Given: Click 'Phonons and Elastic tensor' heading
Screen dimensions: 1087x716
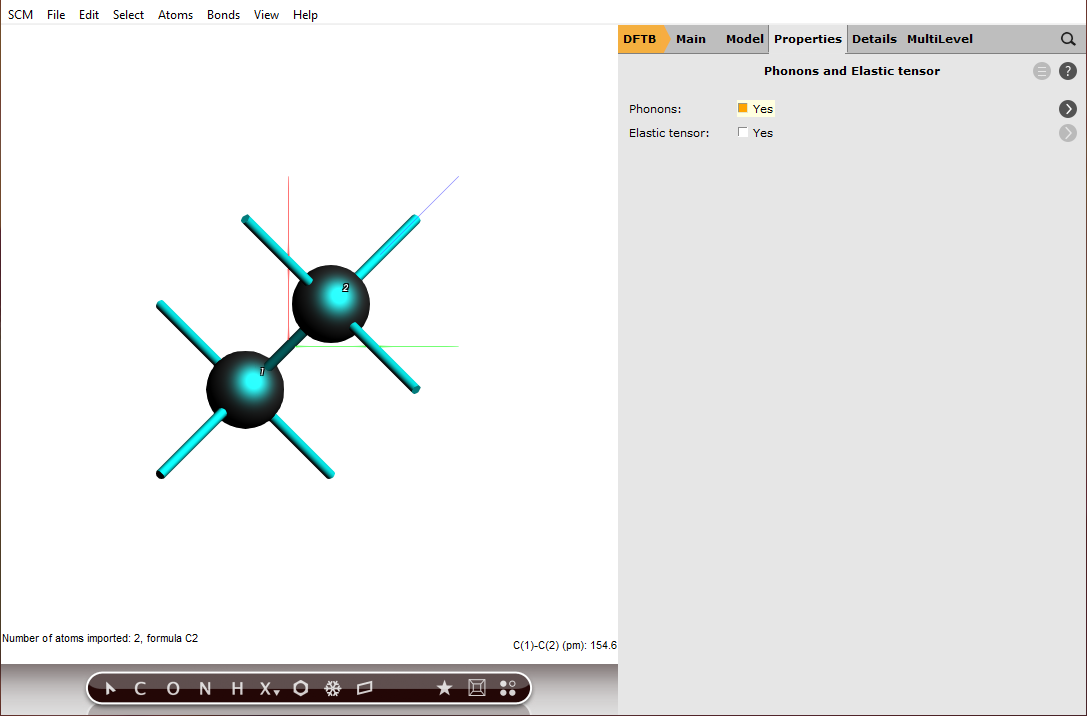Looking at the screenshot, I should pyautogui.click(x=852, y=71).
